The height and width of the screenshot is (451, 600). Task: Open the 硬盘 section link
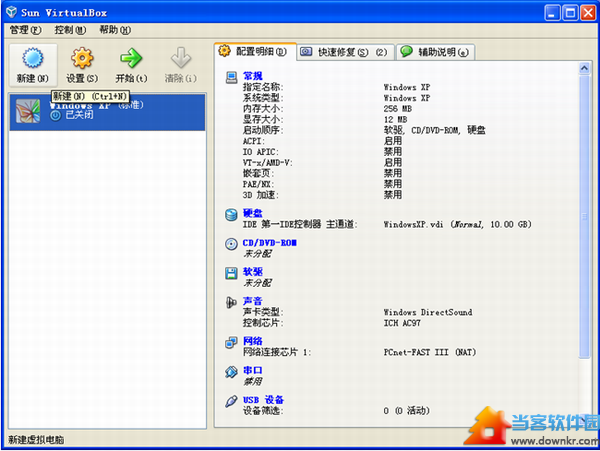[x=253, y=213]
